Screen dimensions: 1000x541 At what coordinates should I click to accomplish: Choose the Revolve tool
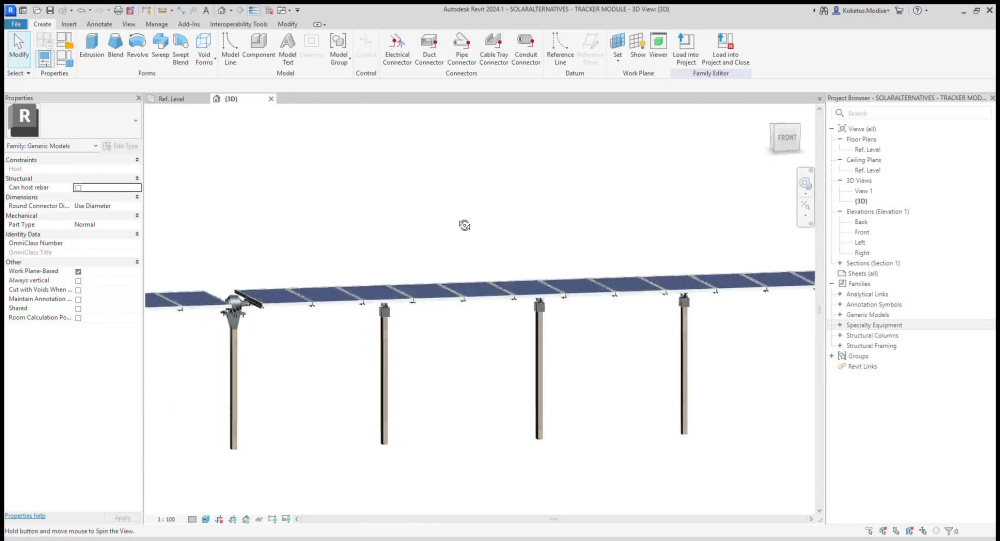coord(137,46)
